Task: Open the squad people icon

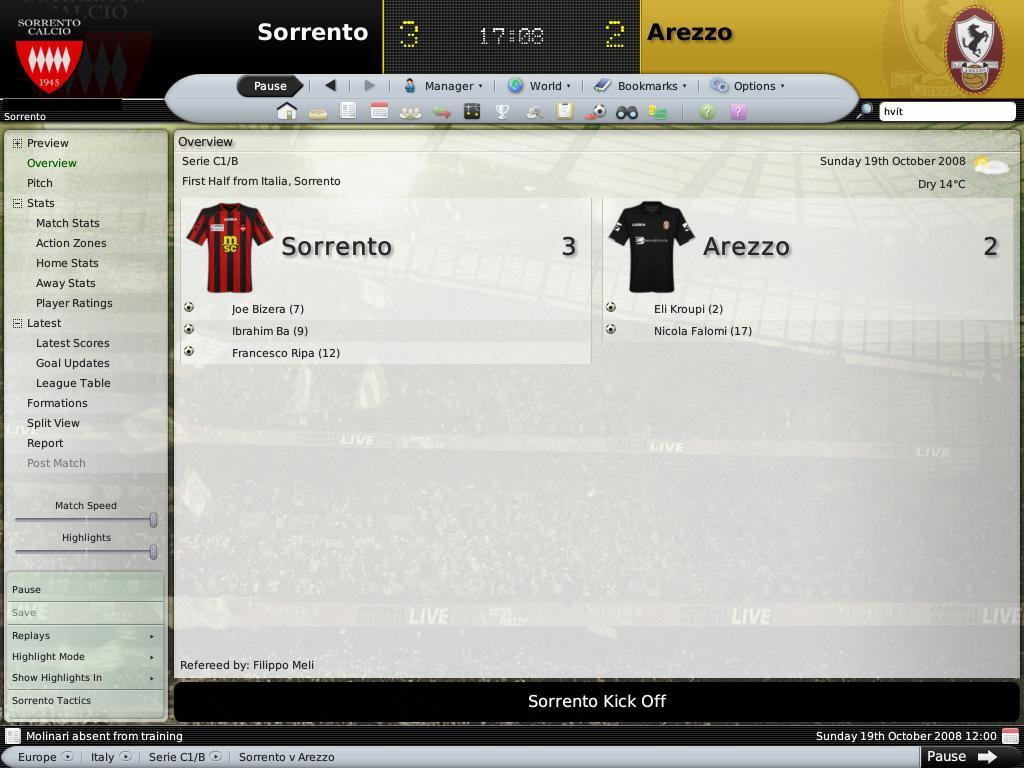Action: point(410,112)
